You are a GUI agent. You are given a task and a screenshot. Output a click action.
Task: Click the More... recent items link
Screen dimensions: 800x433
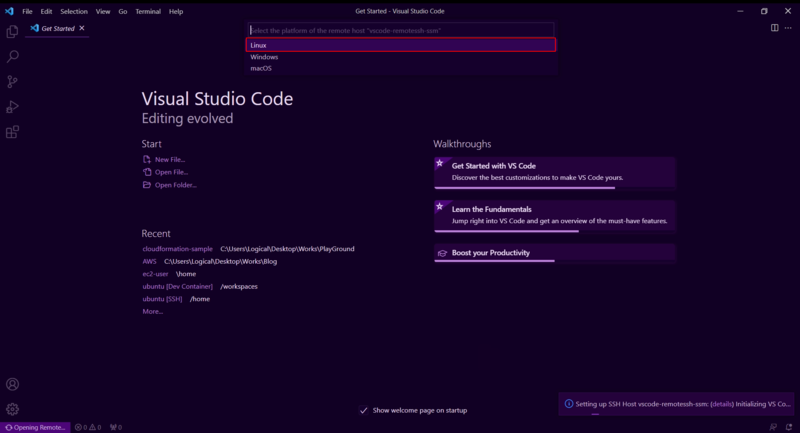pyautogui.click(x=153, y=311)
